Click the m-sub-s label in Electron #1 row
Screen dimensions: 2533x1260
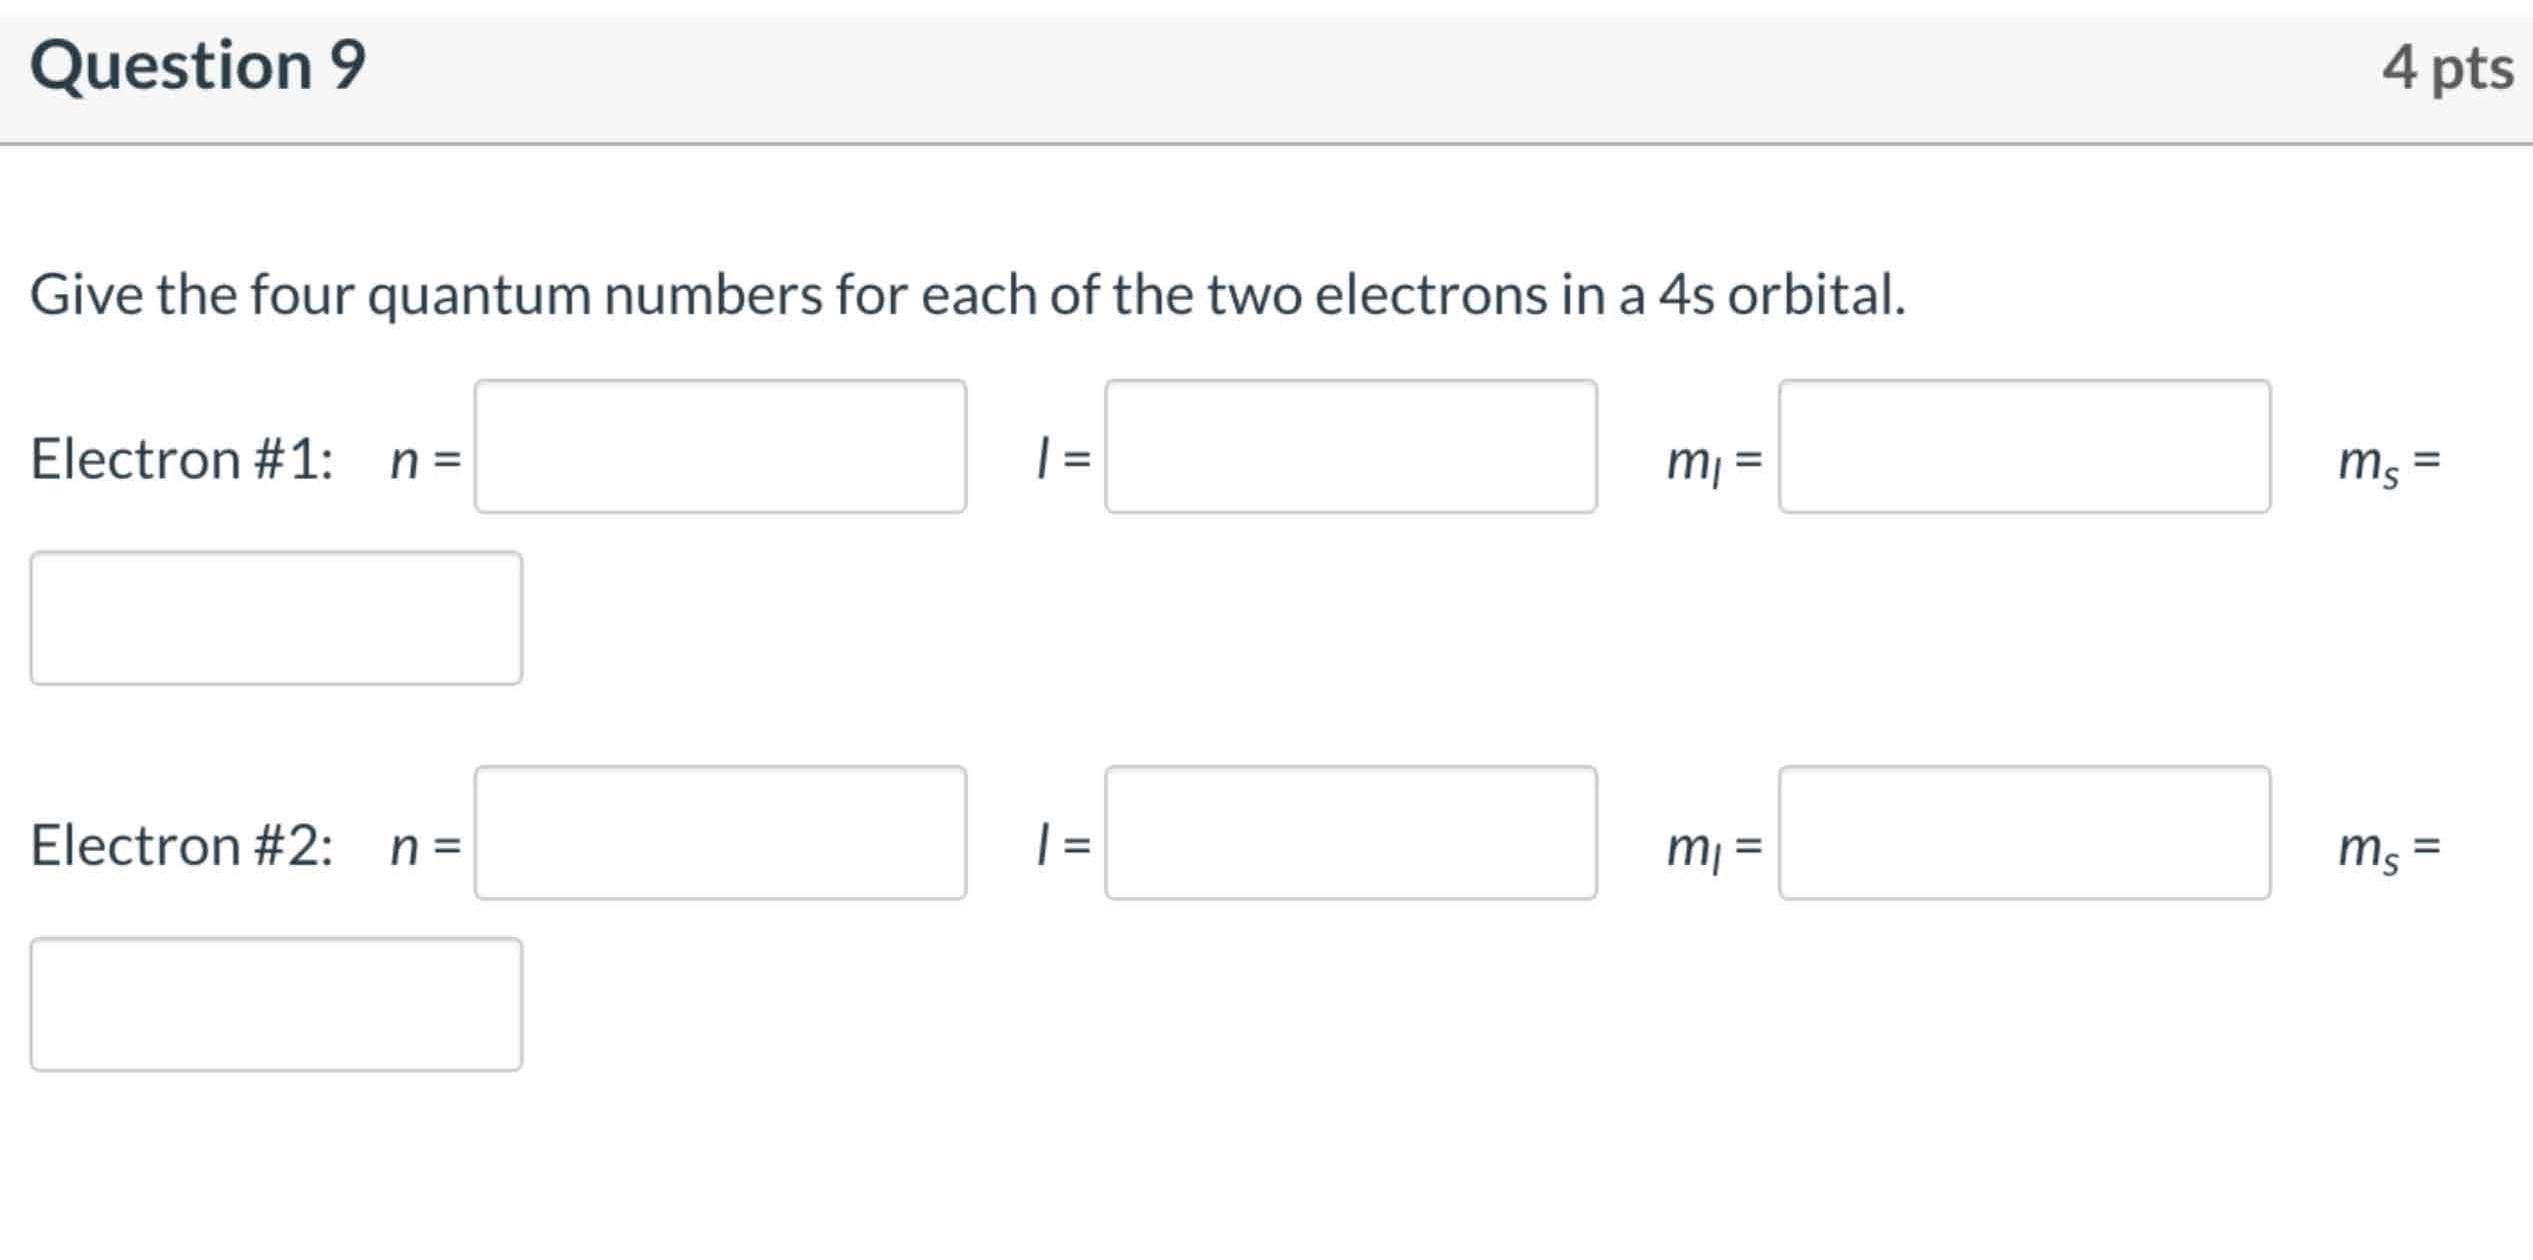pyautogui.click(x=2388, y=463)
